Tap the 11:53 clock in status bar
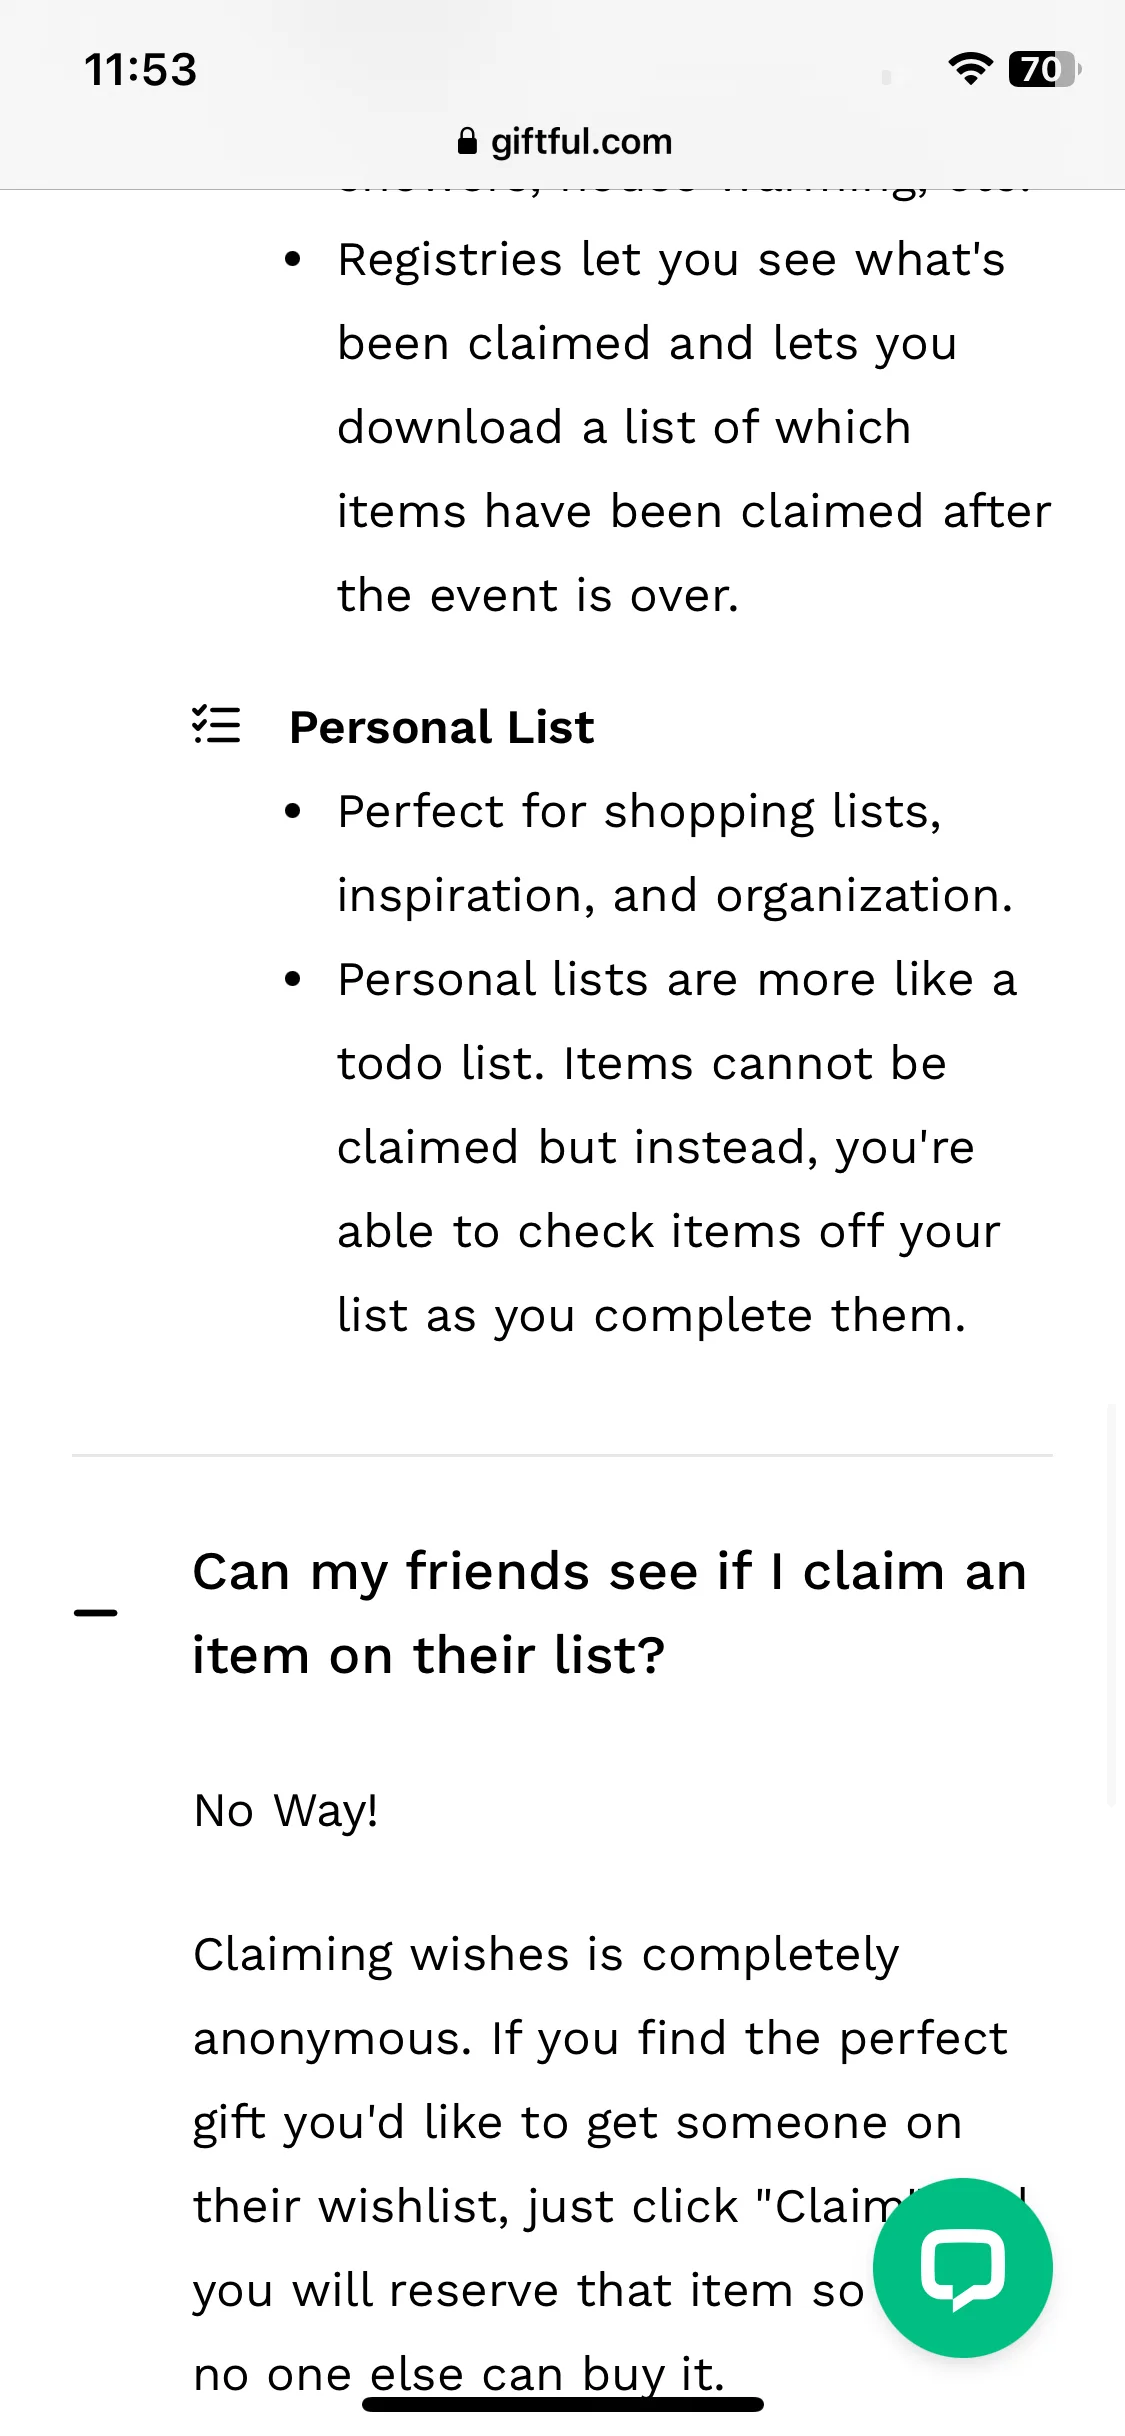1125x2436 pixels. click(140, 70)
